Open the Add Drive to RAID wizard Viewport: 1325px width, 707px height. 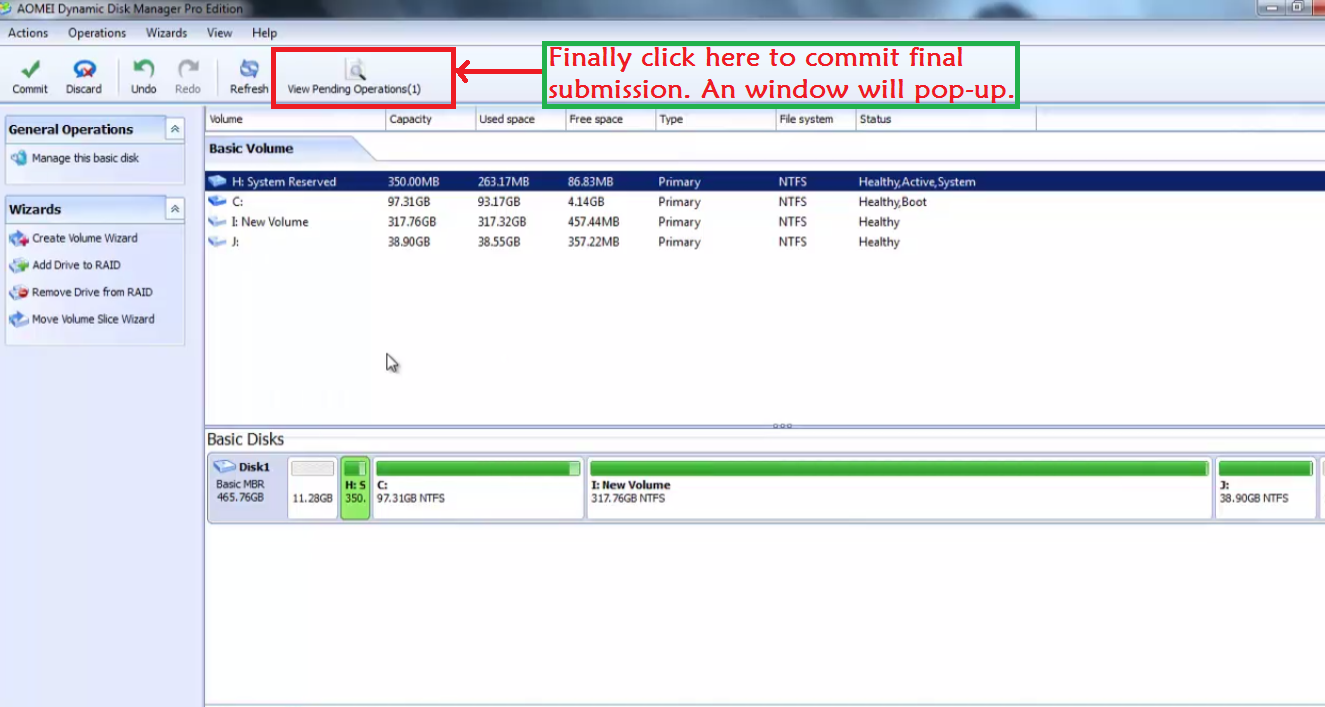(x=76, y=265)
